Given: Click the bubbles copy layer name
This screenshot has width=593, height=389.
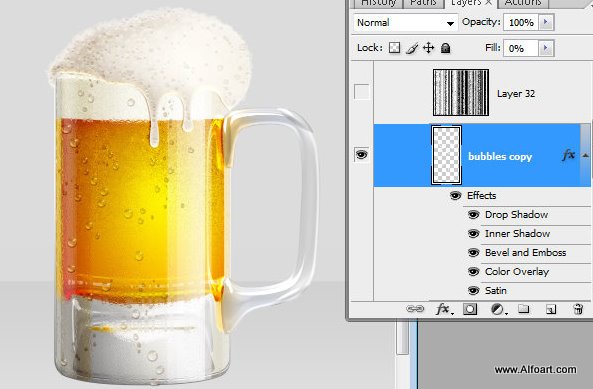Looking at the screenshot, I should (x=500, y=157).
